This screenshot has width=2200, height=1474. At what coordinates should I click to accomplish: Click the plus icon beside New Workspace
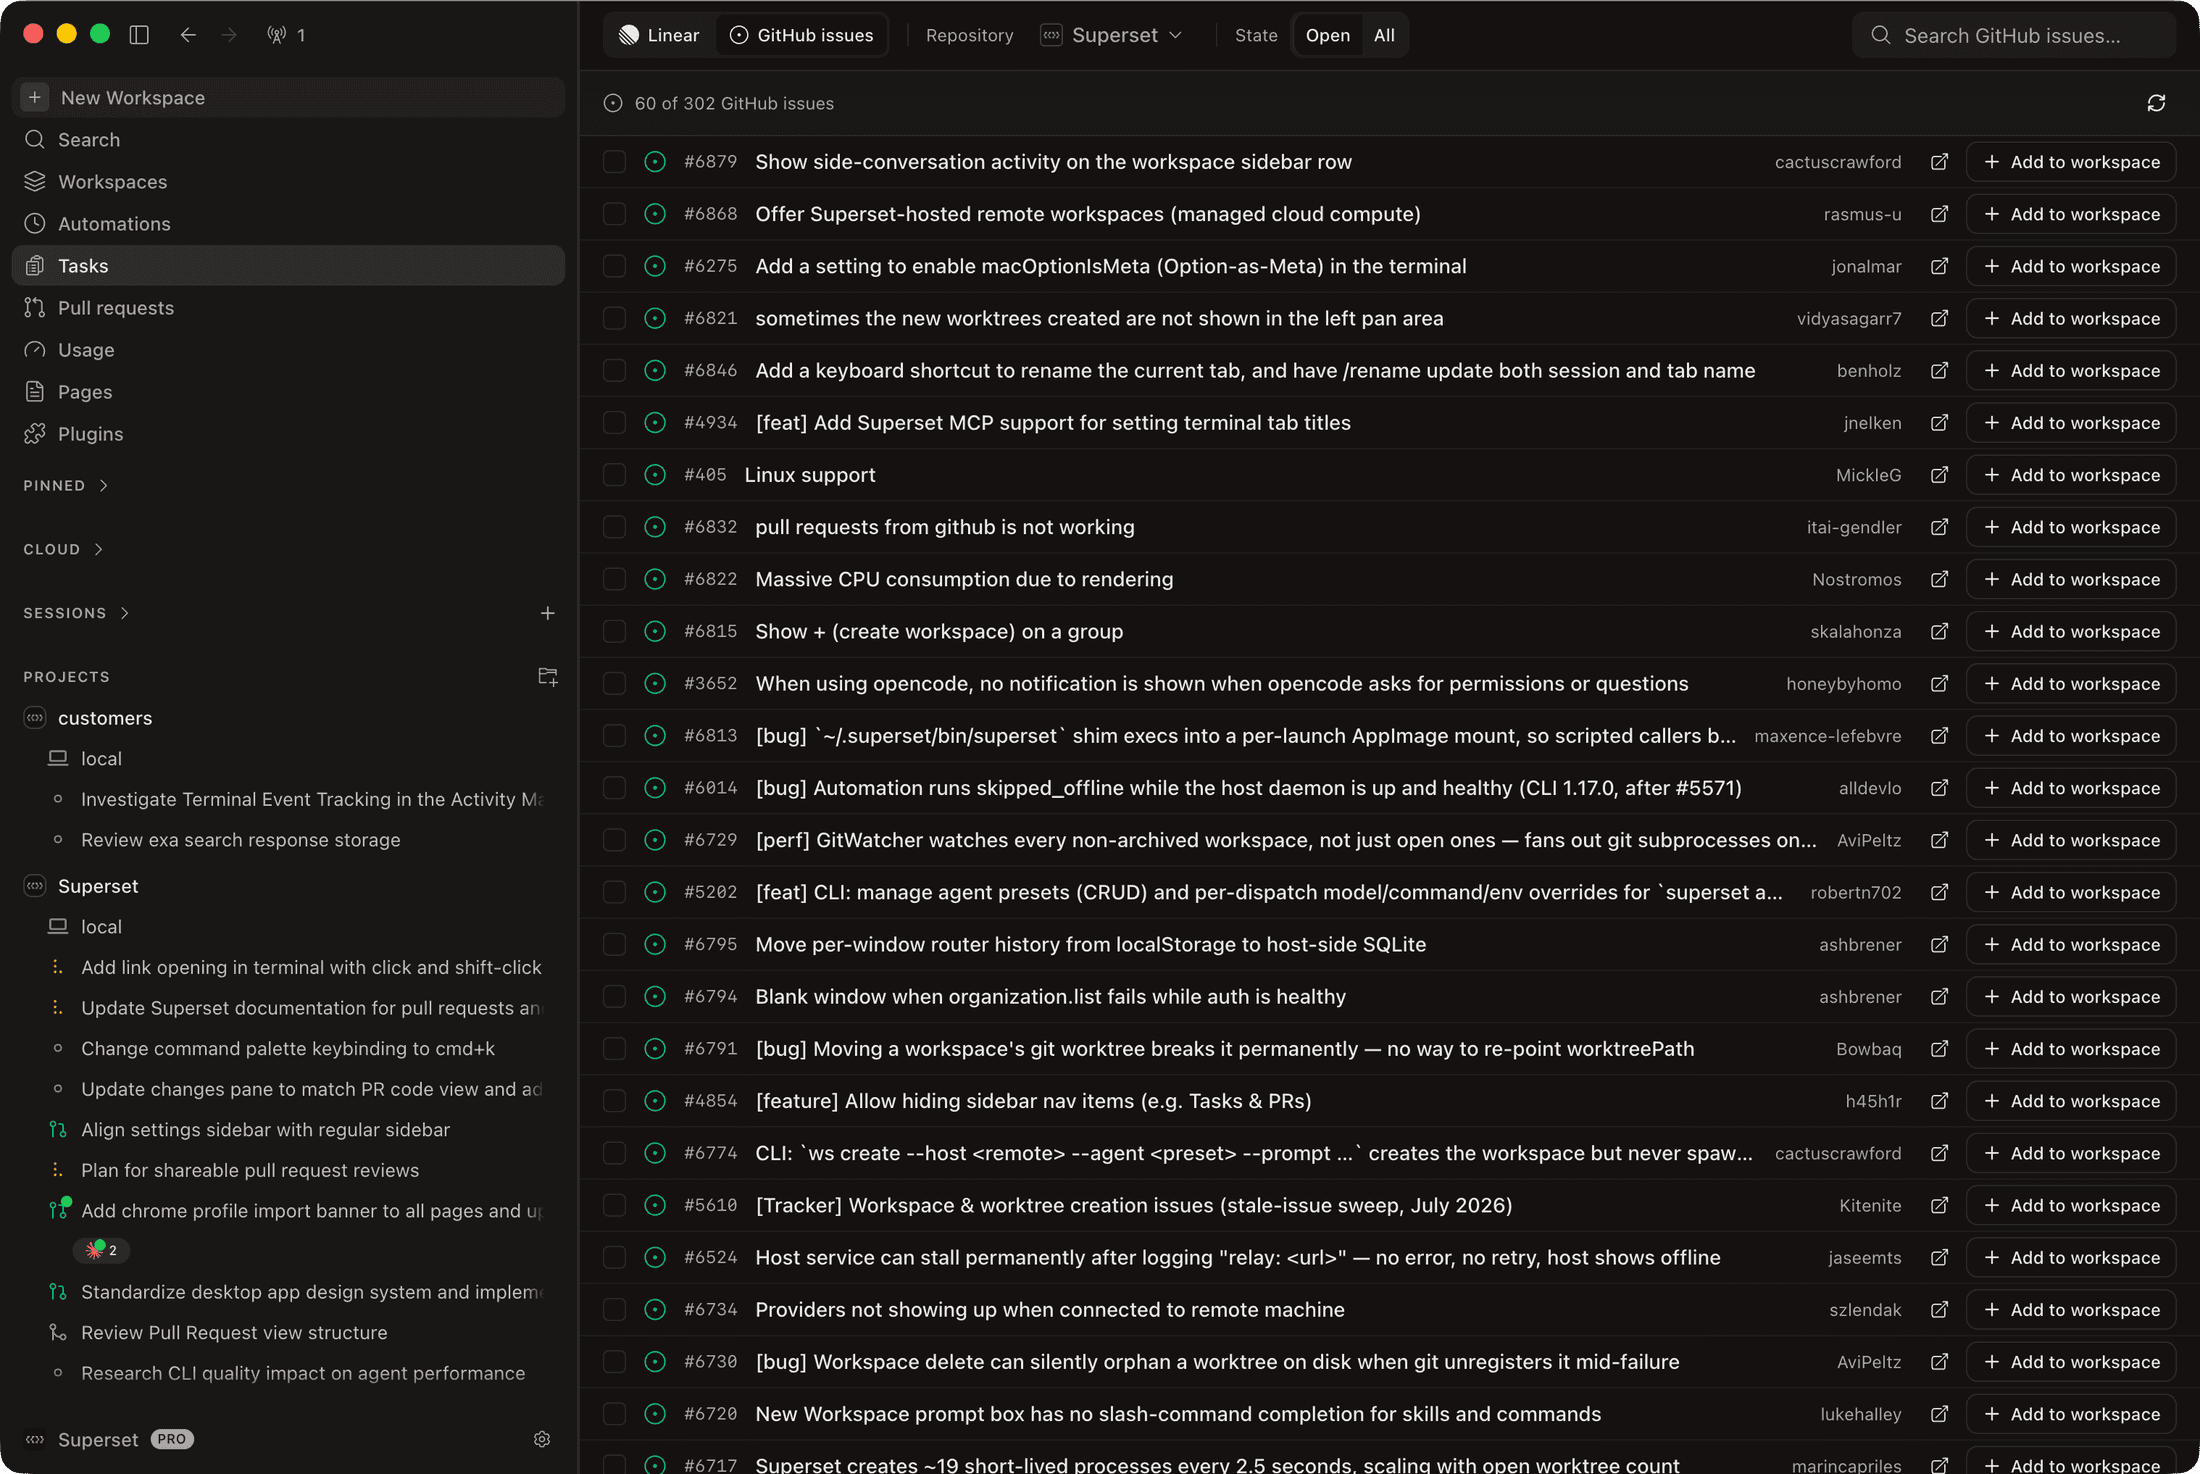pos(35,97)
